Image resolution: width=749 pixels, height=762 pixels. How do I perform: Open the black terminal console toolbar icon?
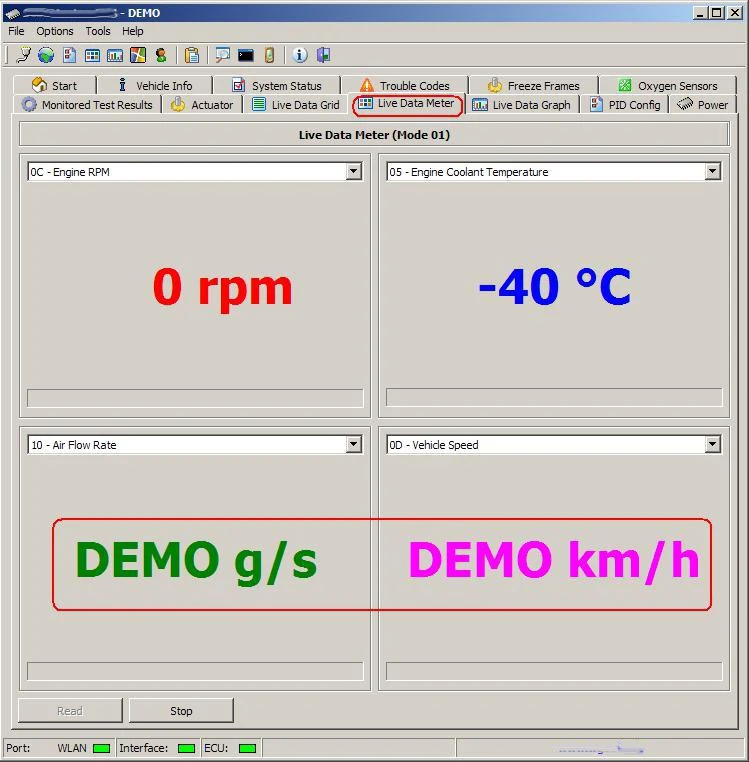246,55
